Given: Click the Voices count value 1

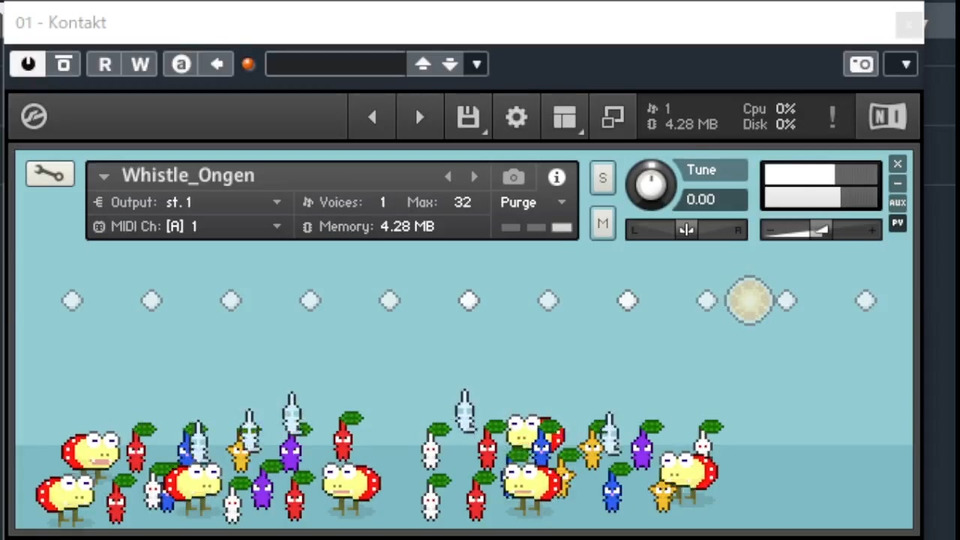Looking at the screenshot, I should pos(383,202).
